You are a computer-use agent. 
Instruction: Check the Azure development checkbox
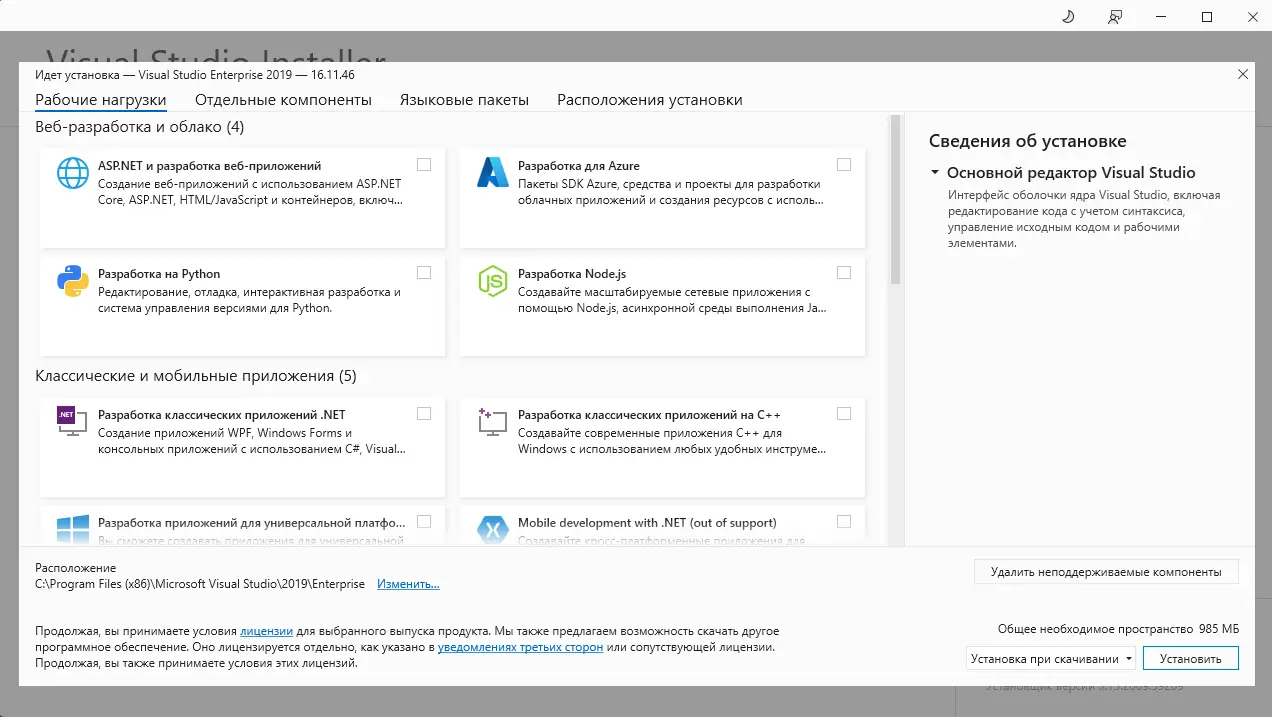[x=844, y=163]
